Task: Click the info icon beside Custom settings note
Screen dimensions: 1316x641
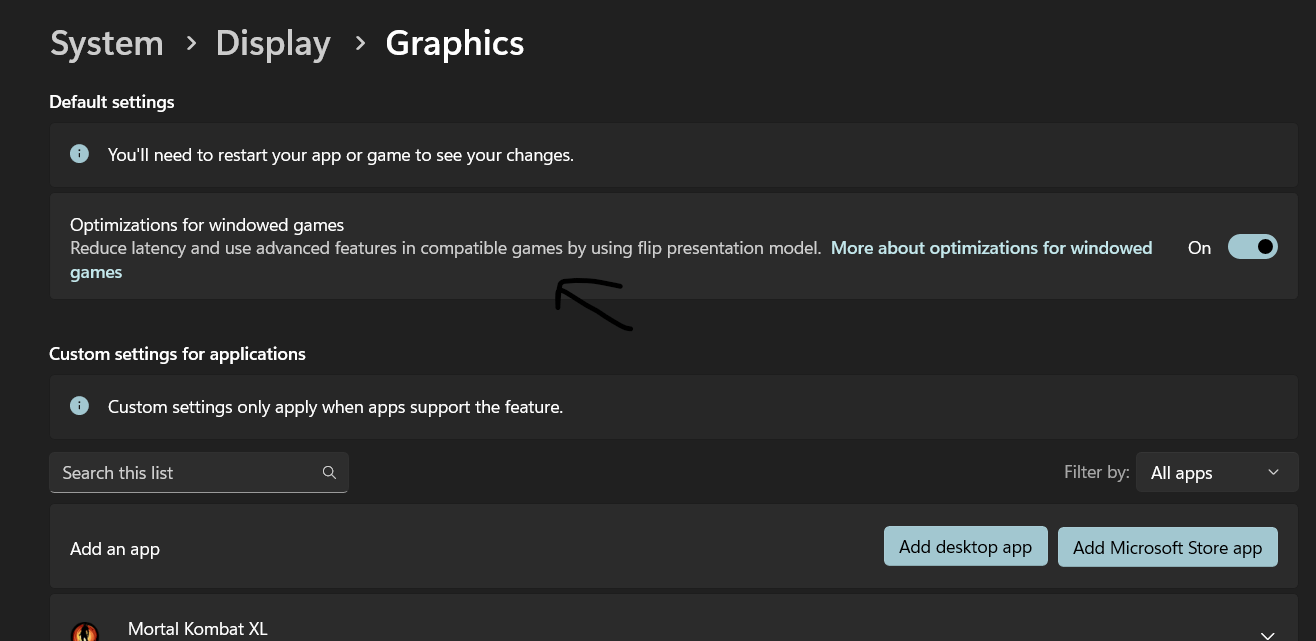Action: pyautogui.click(x=79, y=406)
